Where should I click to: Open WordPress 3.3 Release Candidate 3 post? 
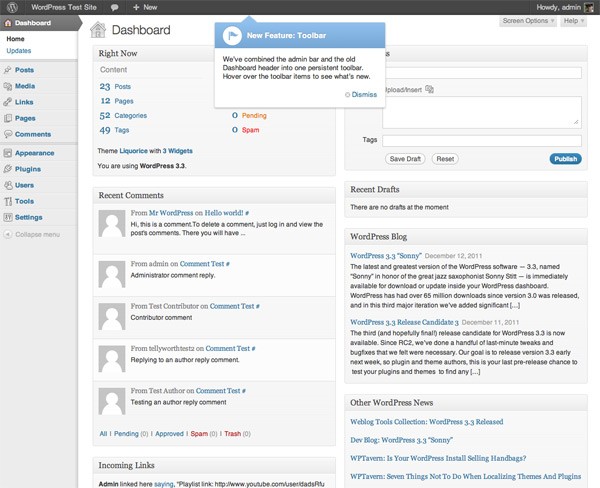click(x=404, y=322)
